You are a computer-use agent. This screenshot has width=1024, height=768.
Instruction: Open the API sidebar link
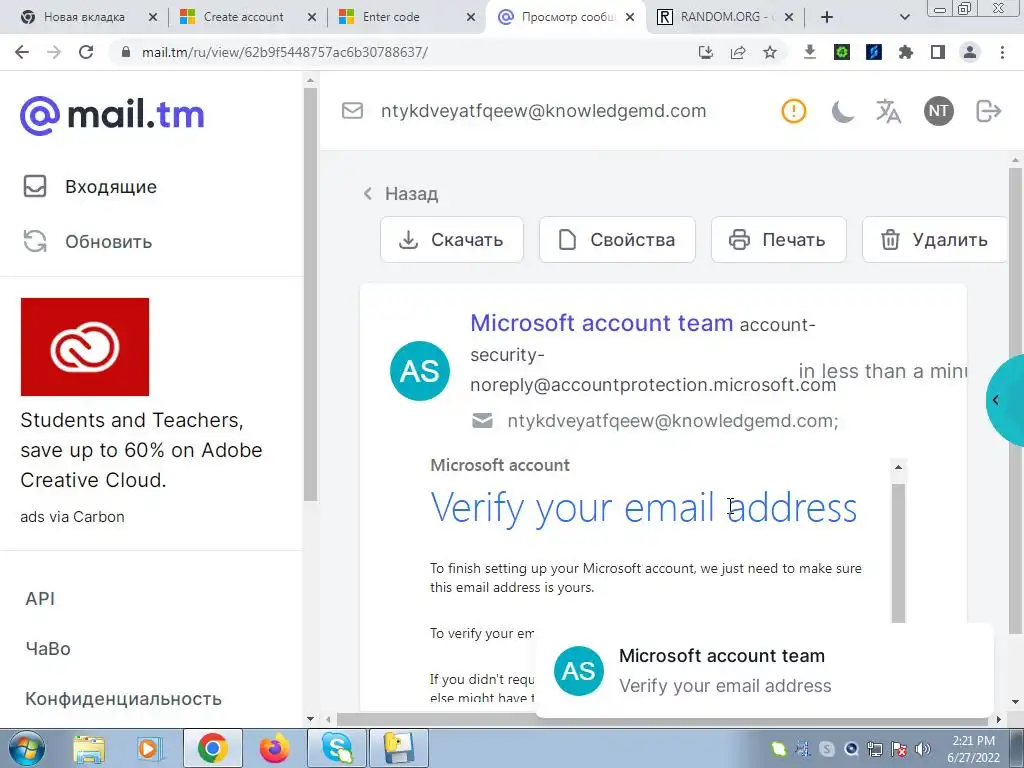(40, 598)
